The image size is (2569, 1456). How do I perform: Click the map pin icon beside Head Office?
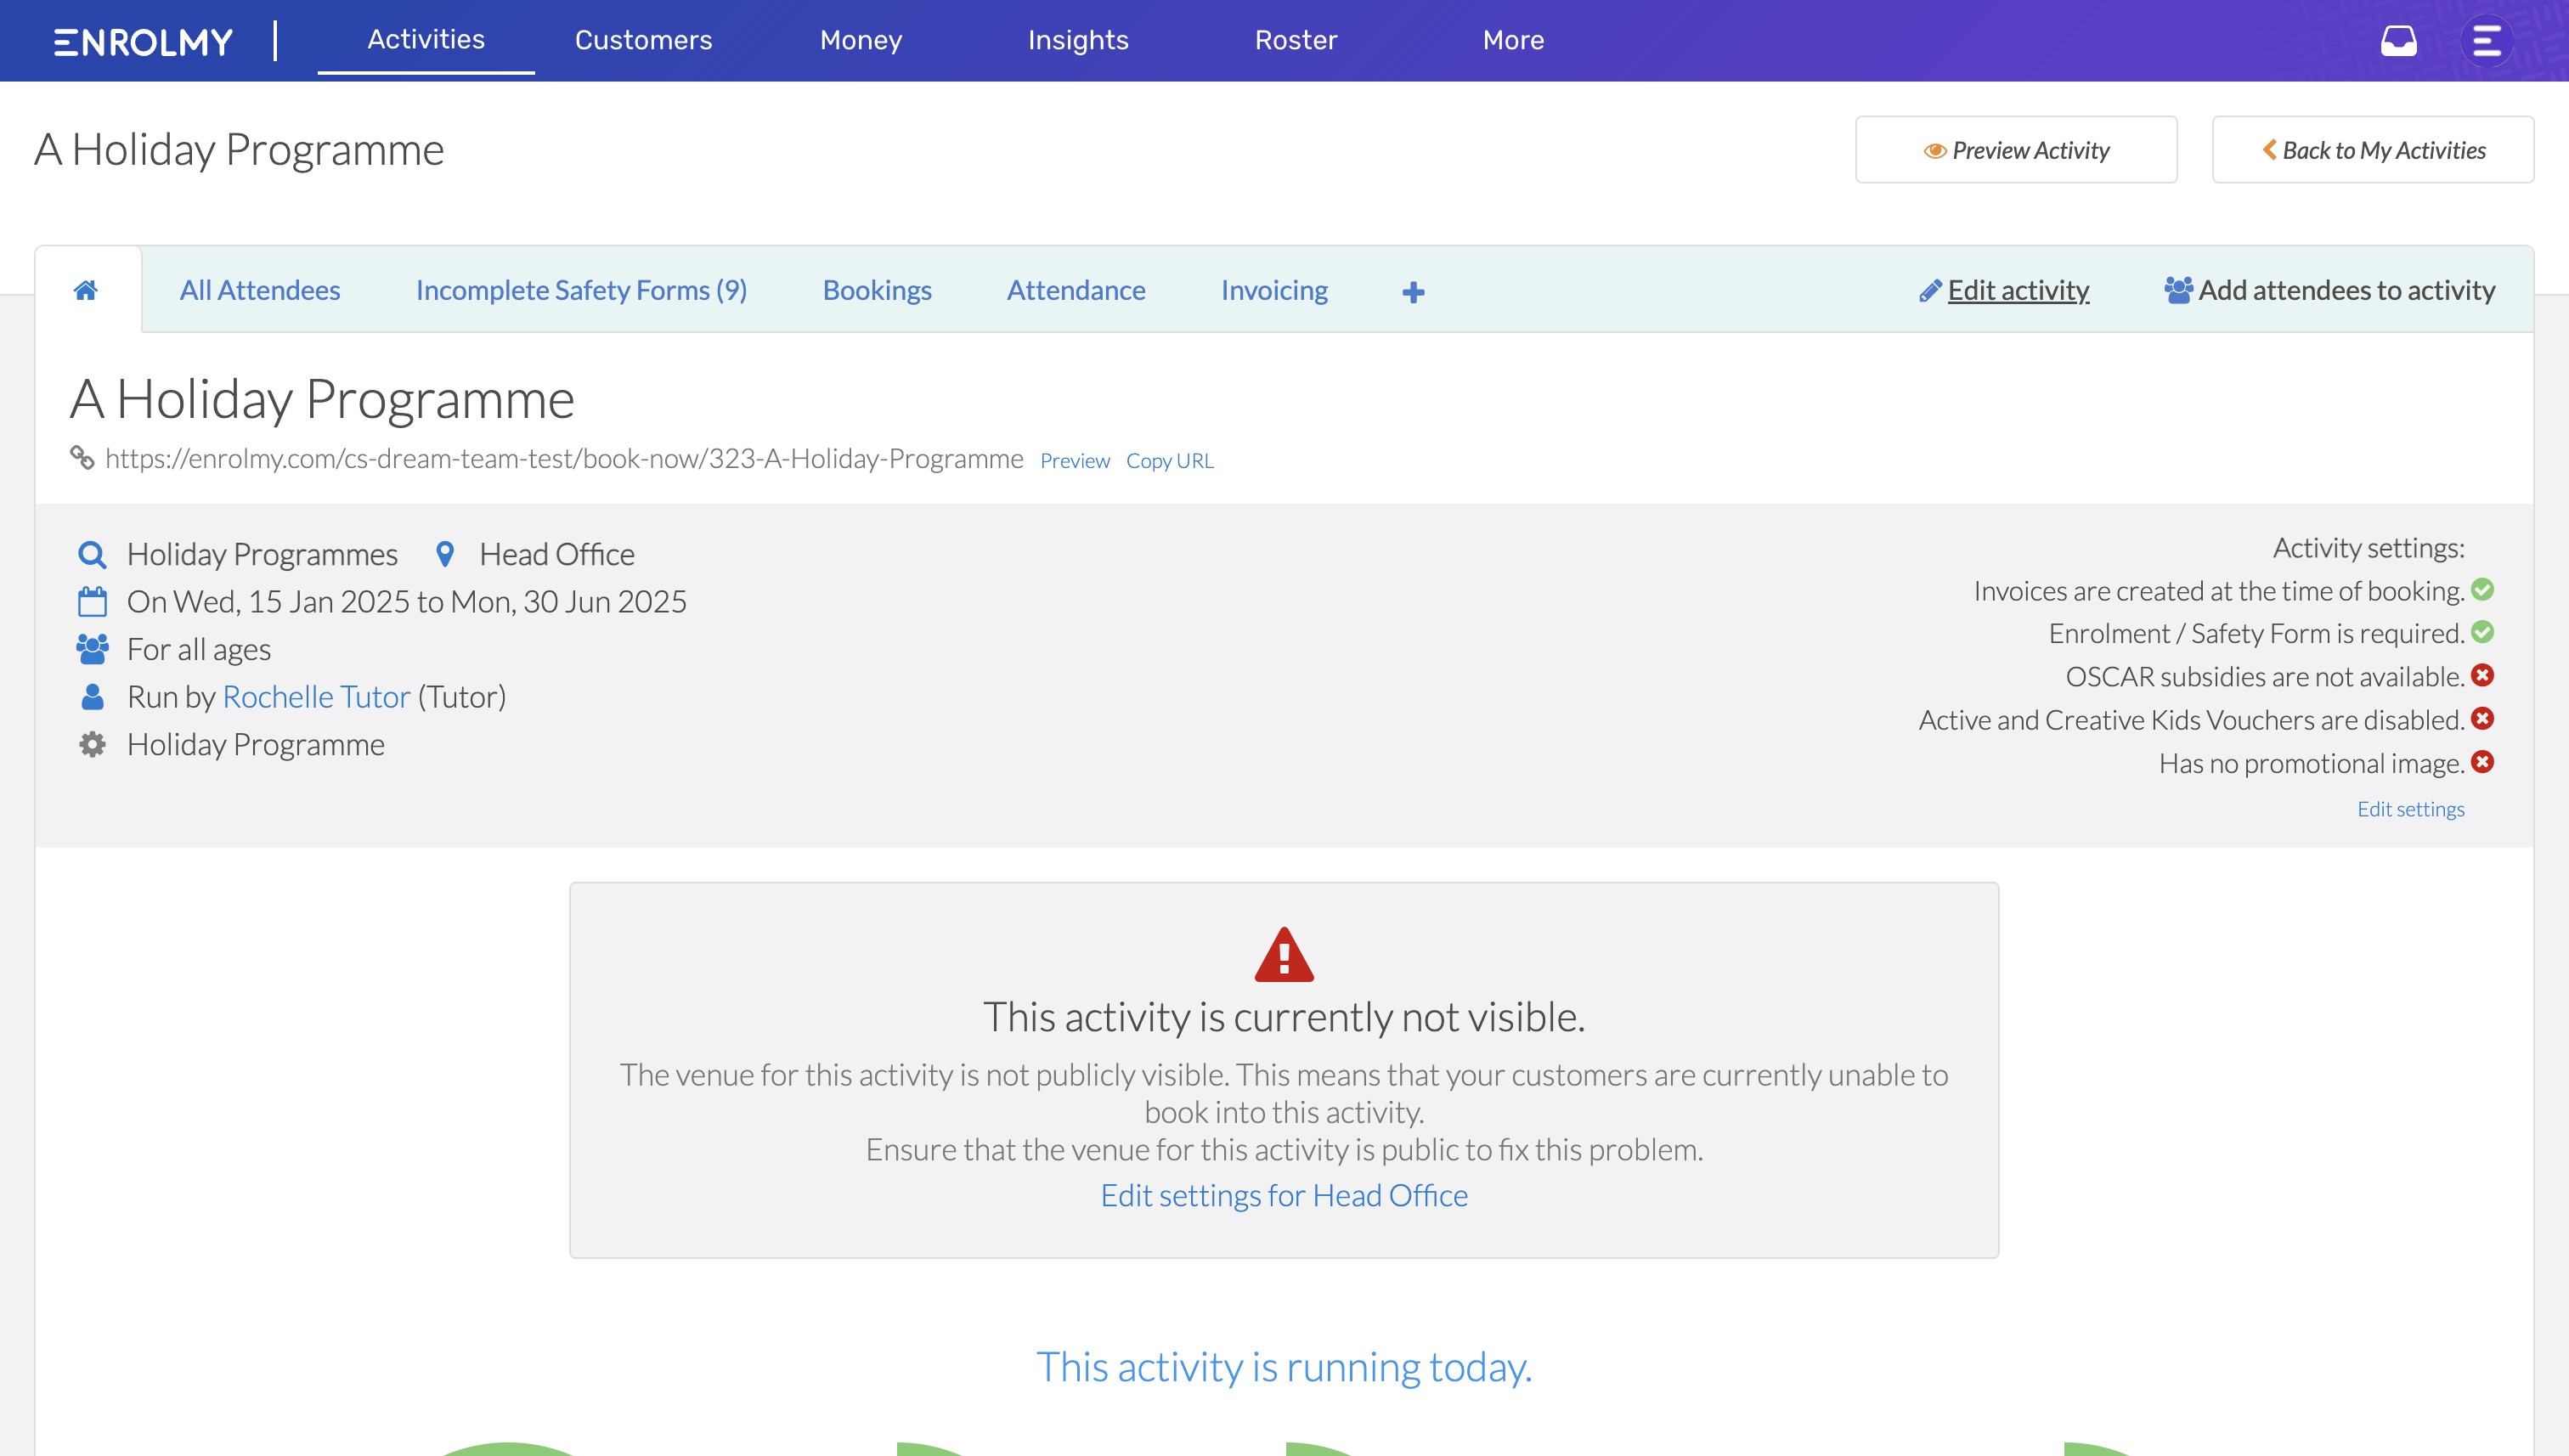coord(445,554)
